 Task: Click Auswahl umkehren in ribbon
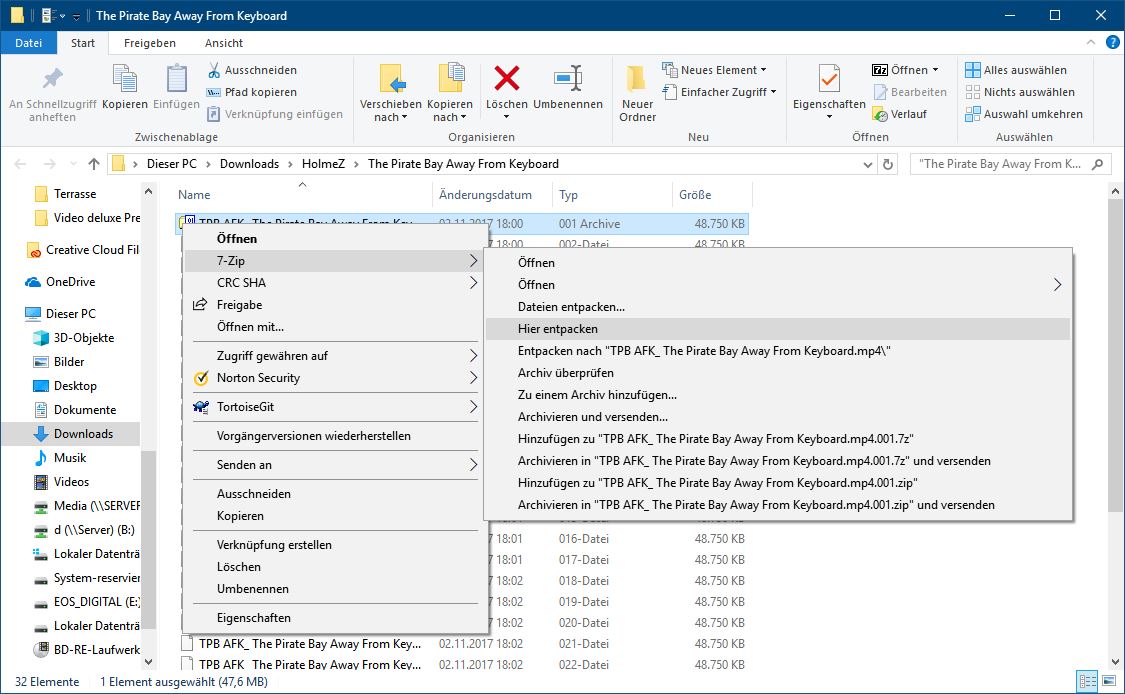click(x=1024, y=114)
